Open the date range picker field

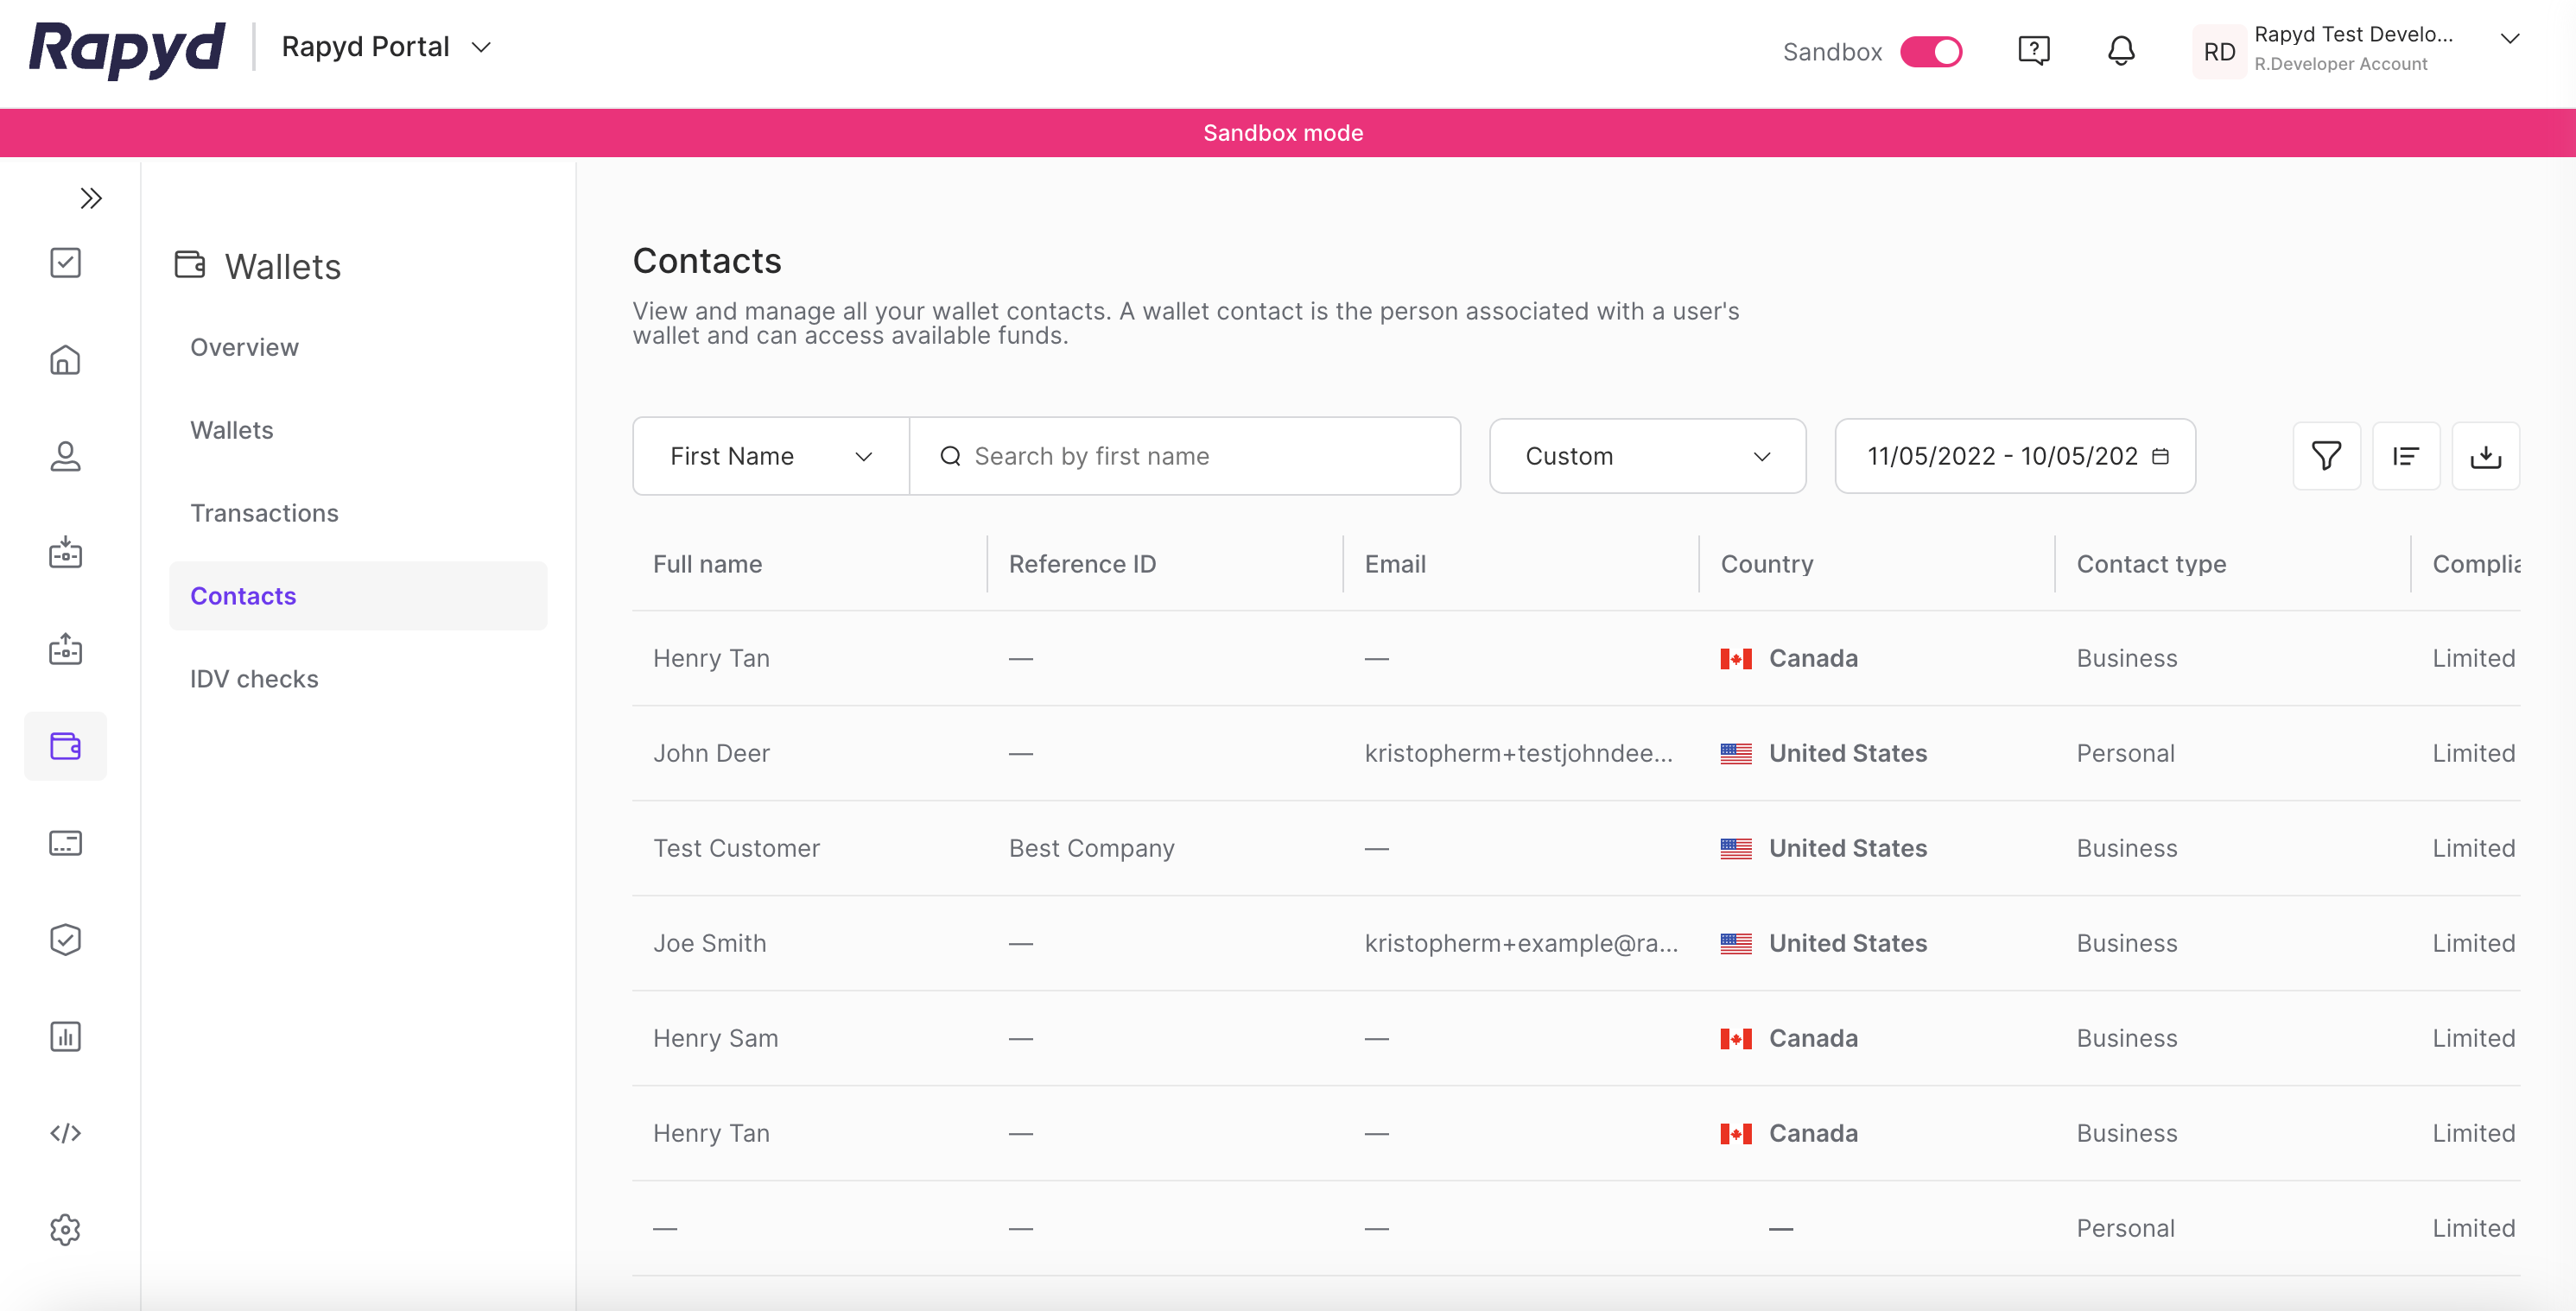2015,456
